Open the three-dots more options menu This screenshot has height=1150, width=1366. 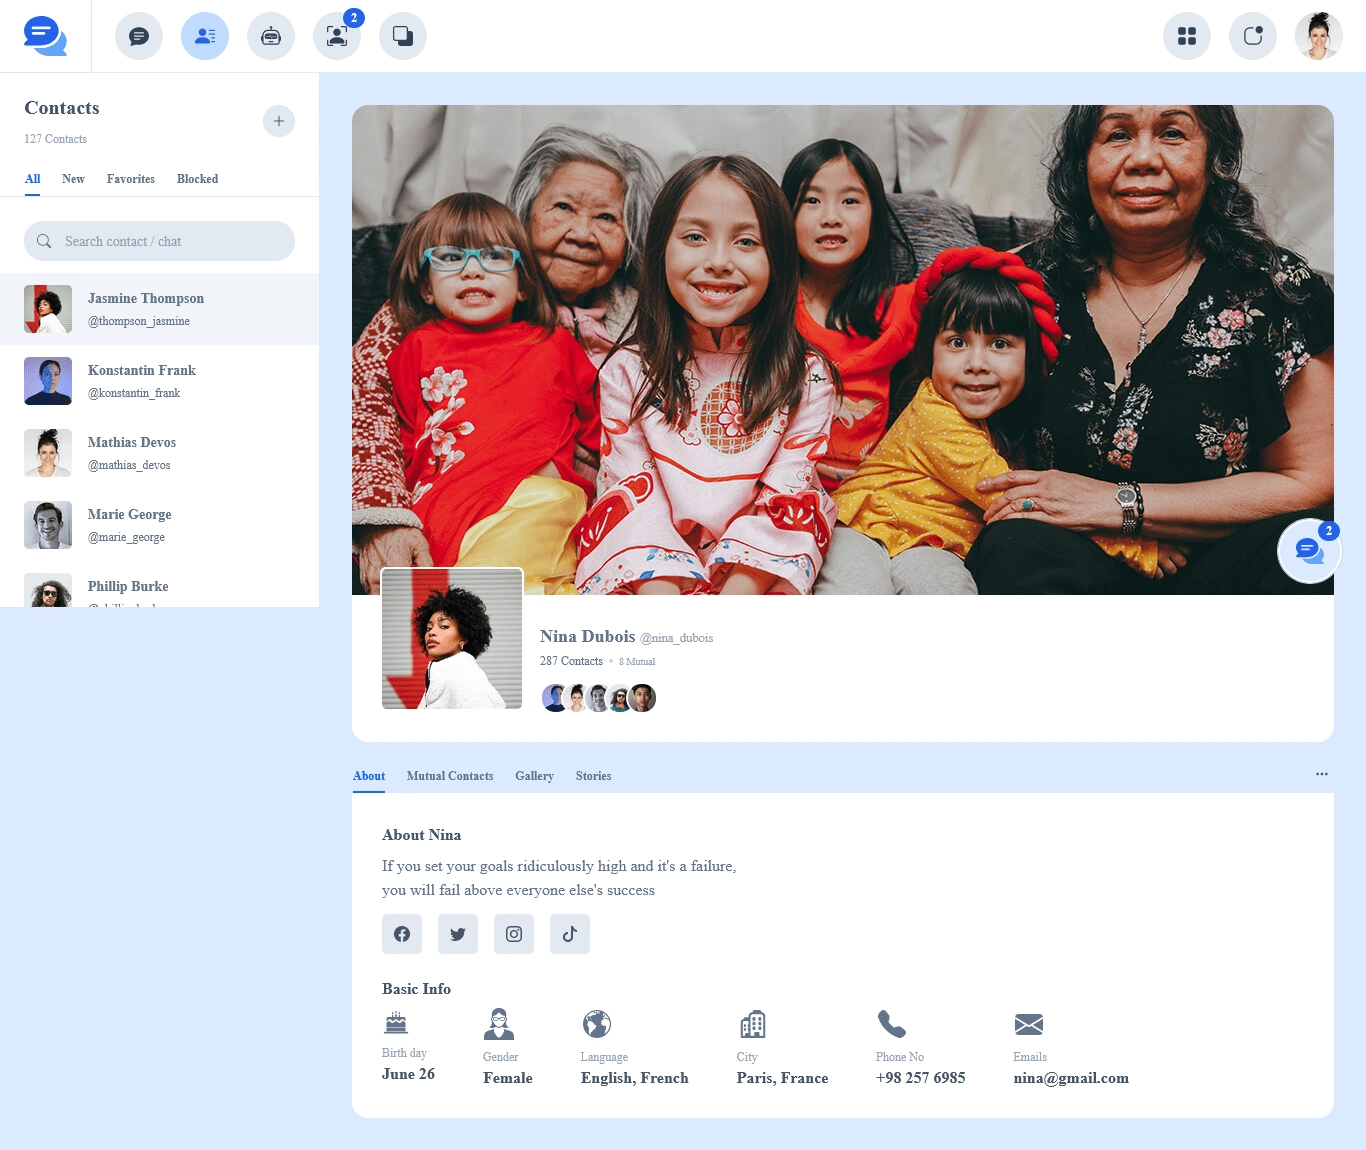[1322, 774]
